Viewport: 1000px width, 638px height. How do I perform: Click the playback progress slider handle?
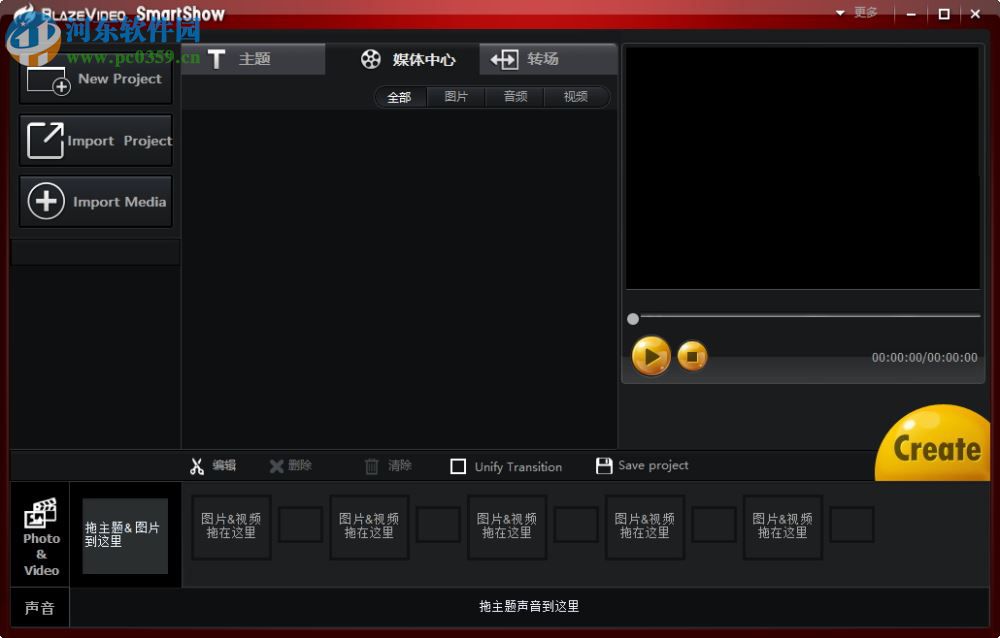633,319
